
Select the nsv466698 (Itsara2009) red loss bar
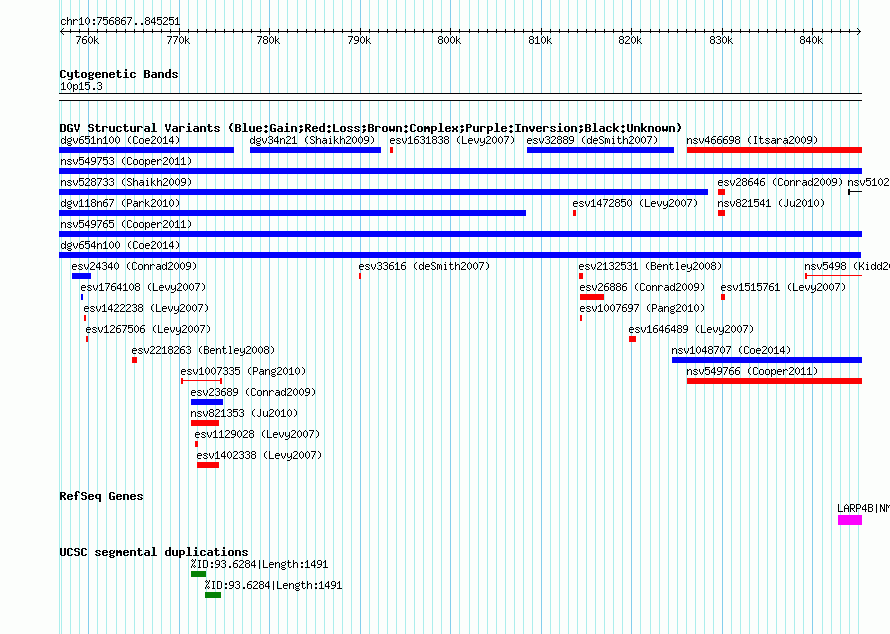click(x=774, y=150)
